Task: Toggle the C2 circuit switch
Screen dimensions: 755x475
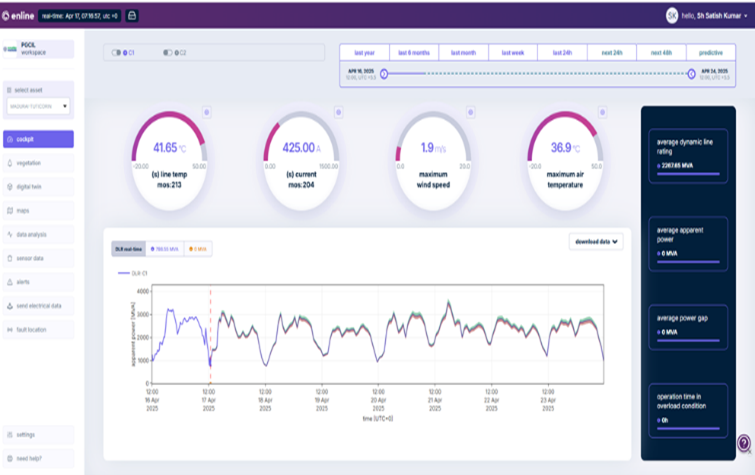Action: 167,52
